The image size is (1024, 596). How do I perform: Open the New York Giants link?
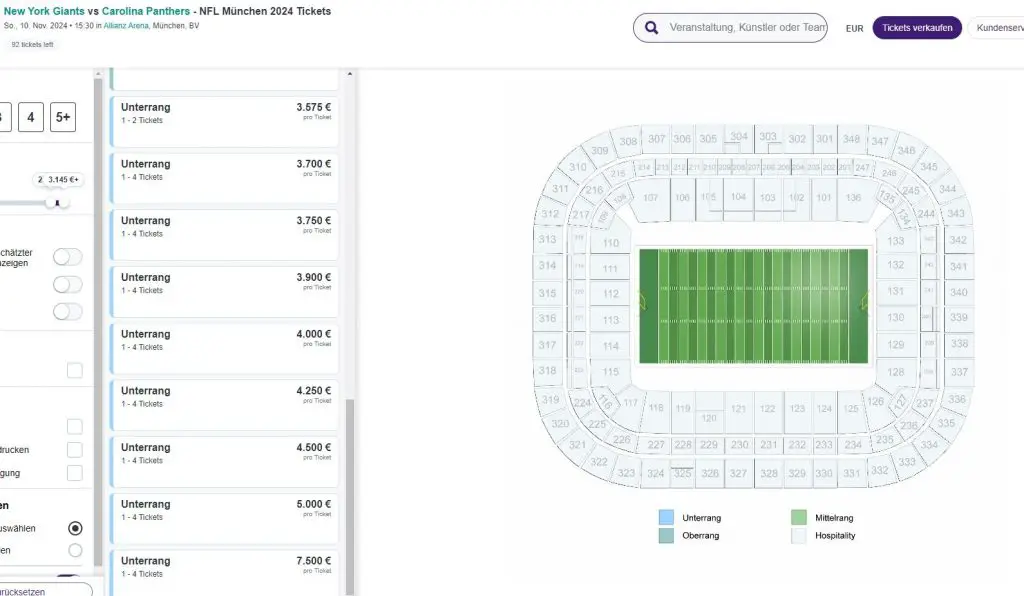[x=42, y=11]
